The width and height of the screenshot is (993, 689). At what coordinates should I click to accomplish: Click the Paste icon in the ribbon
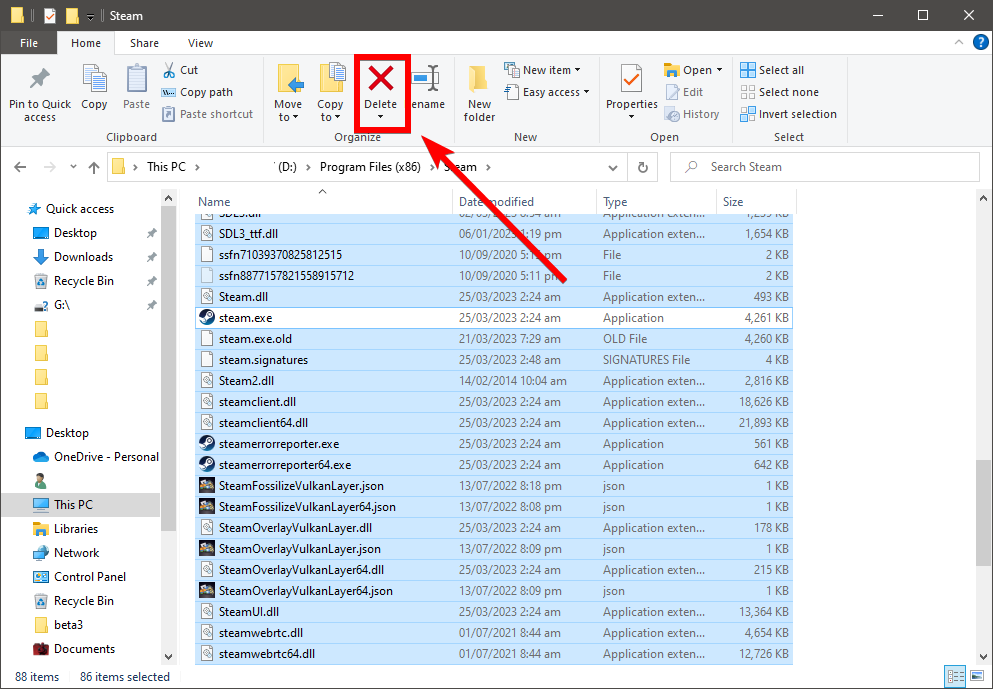point(136,79)
